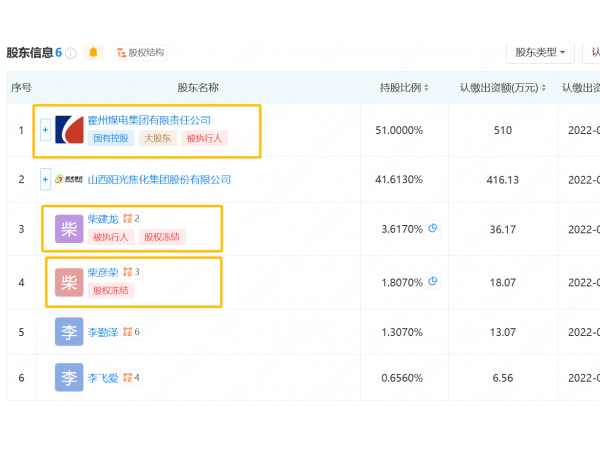Click the clock icon beside 1.8070%
600x450 pixels.
click(x=433, y=282)
